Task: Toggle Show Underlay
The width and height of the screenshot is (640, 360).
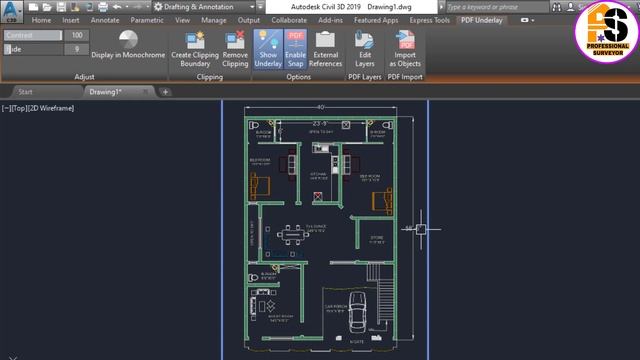Action: coord(268,49)
